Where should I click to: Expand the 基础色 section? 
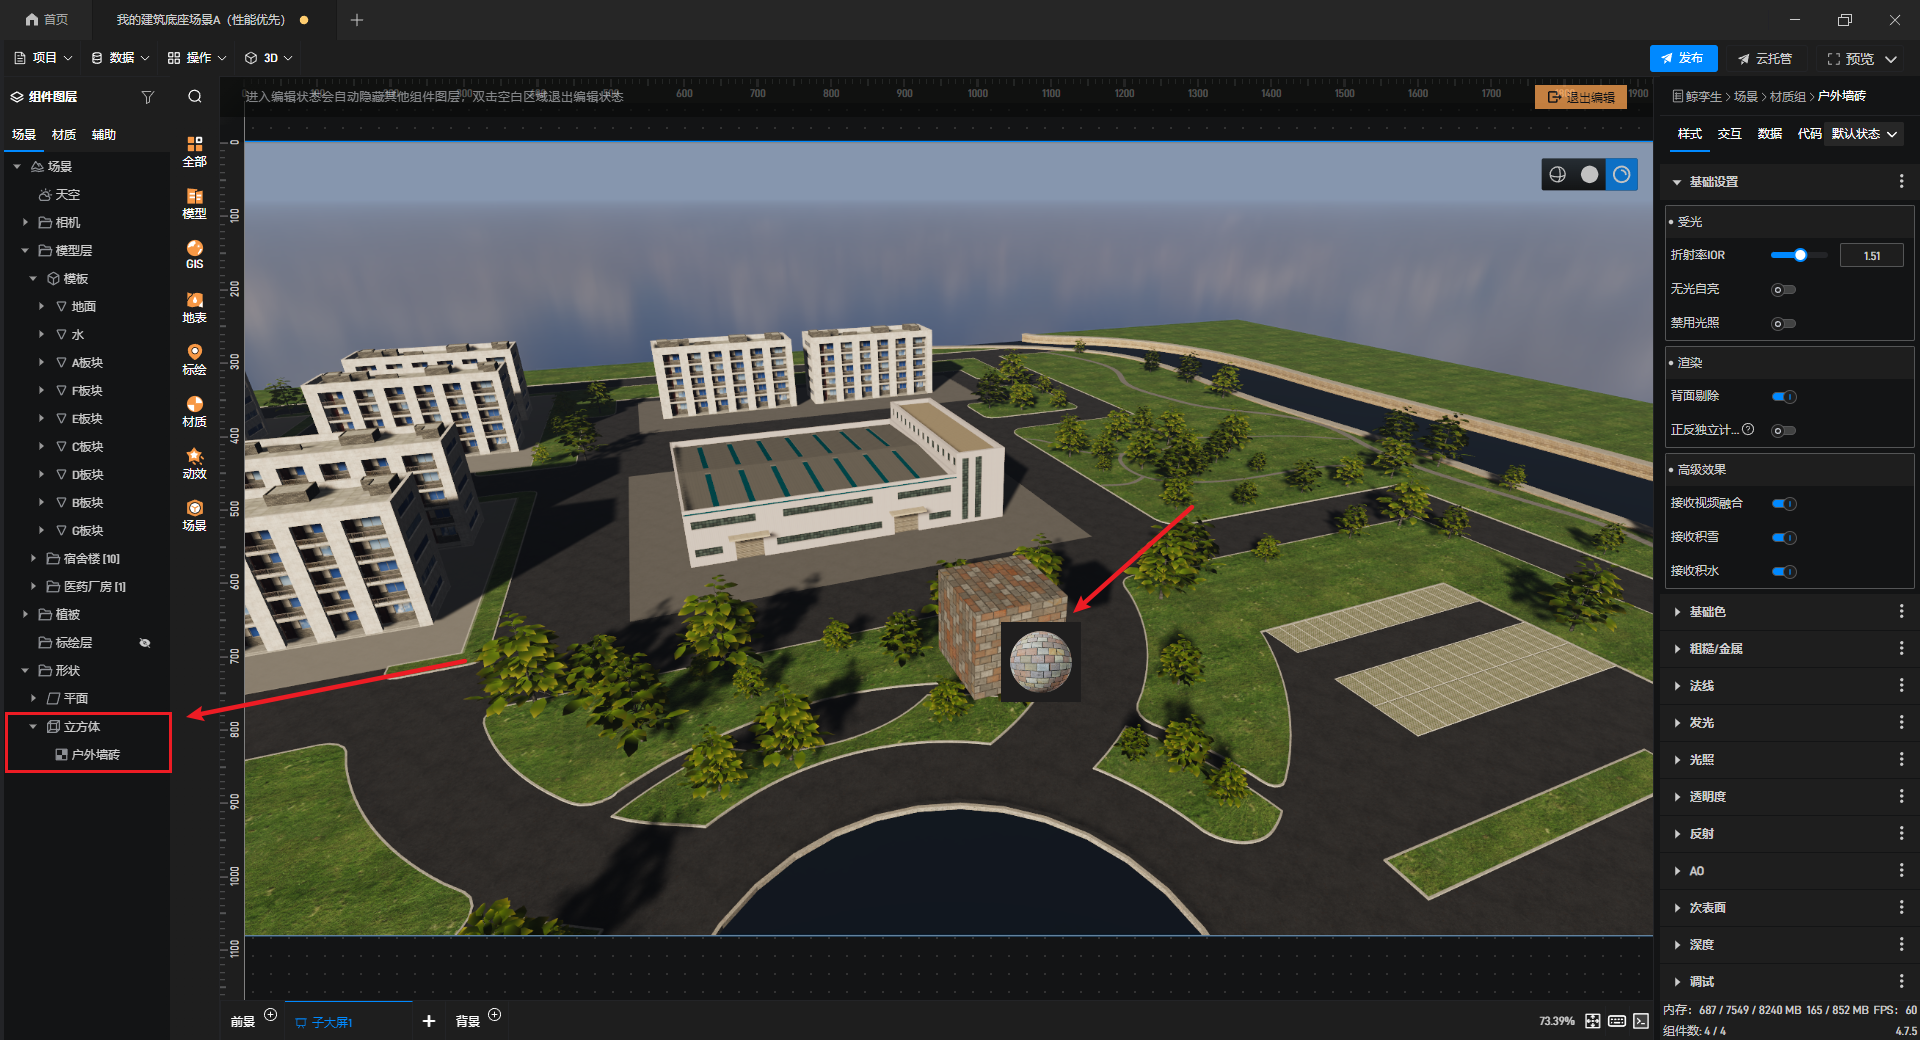pos(1677,612)
